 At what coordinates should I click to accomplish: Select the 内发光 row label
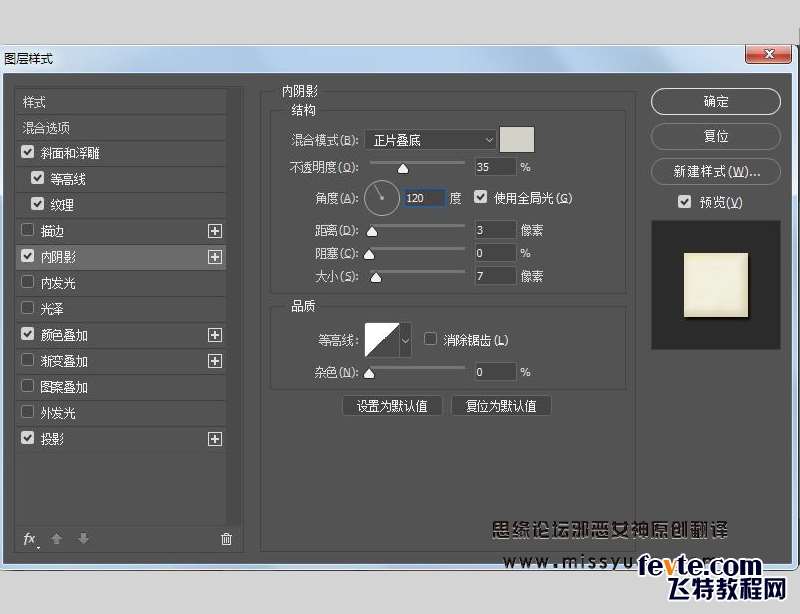pyautogui.click(x=58, y=283)
